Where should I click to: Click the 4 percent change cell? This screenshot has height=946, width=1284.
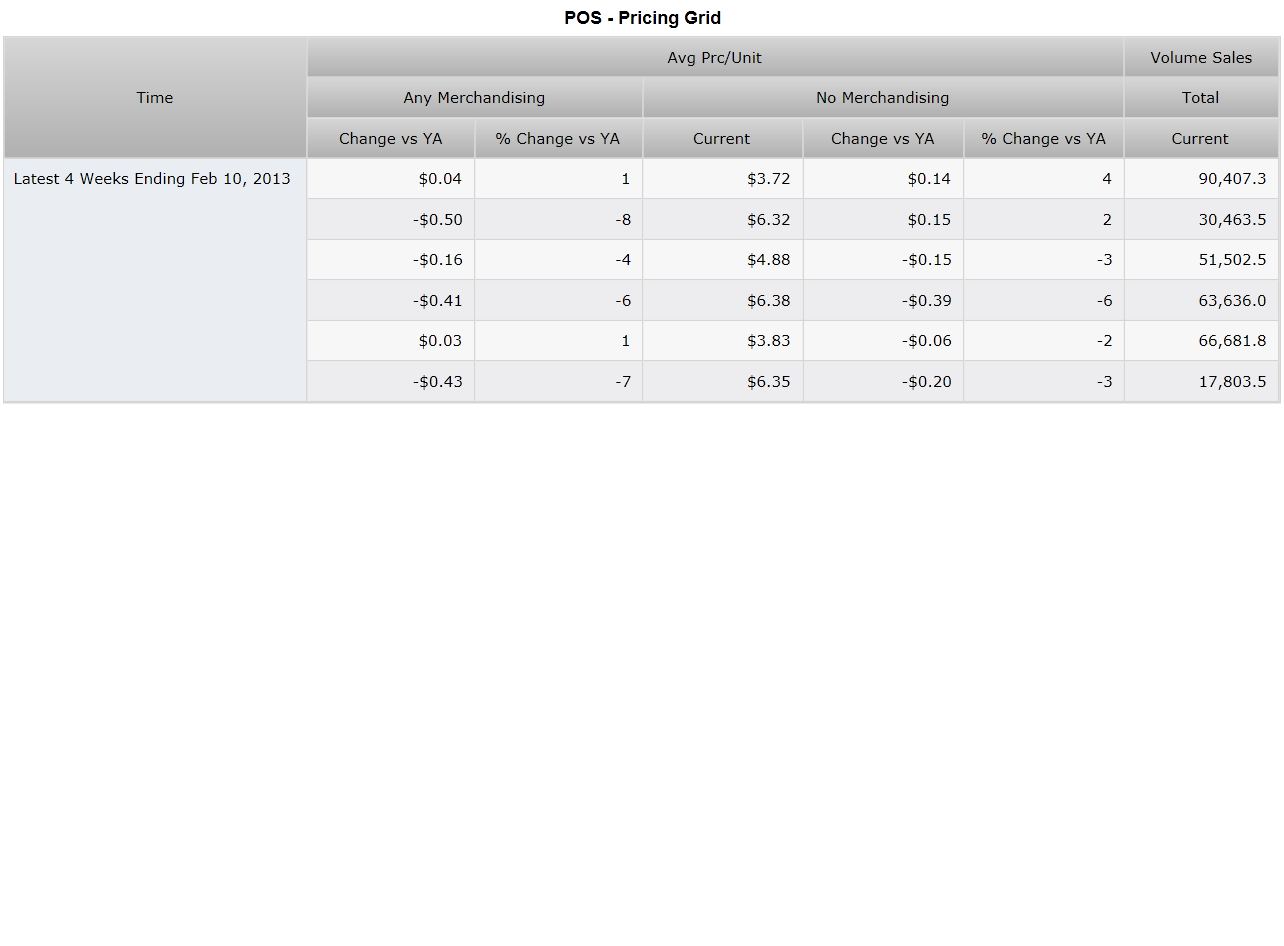click(1044, 179)
